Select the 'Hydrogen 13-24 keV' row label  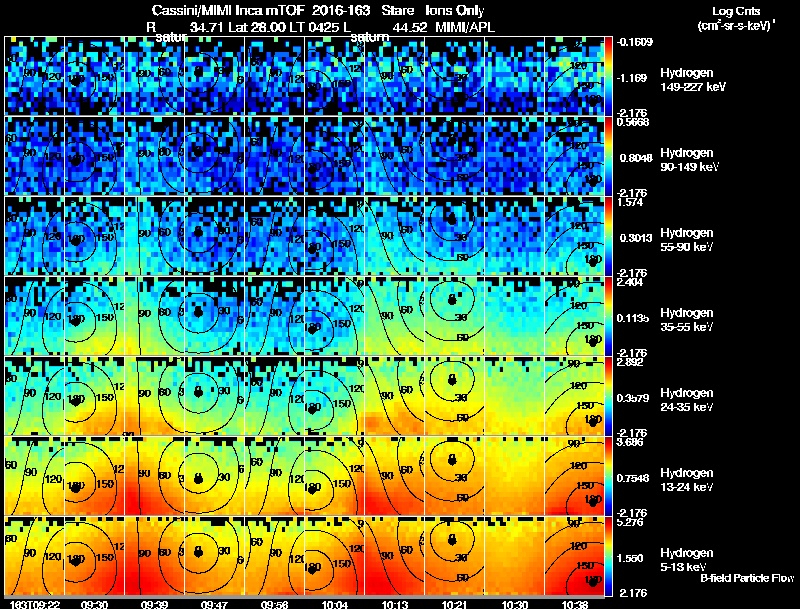tap(687, 480)
